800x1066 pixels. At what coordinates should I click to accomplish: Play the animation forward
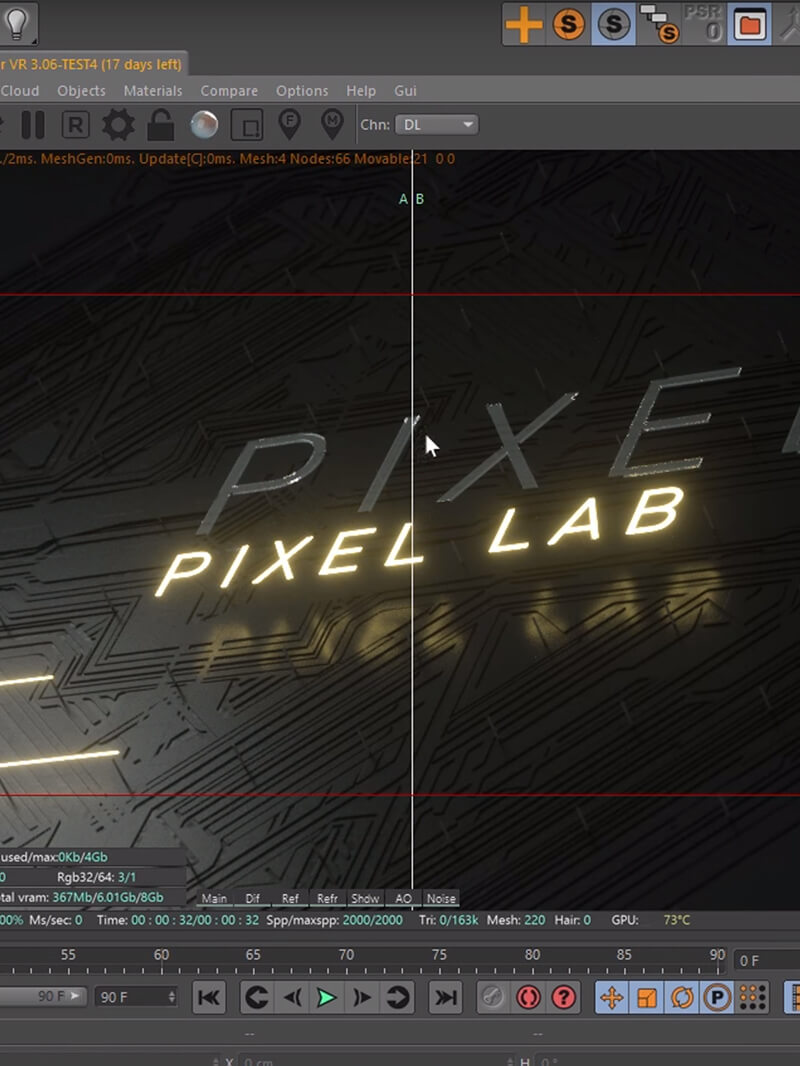click(x=327, y=997)
